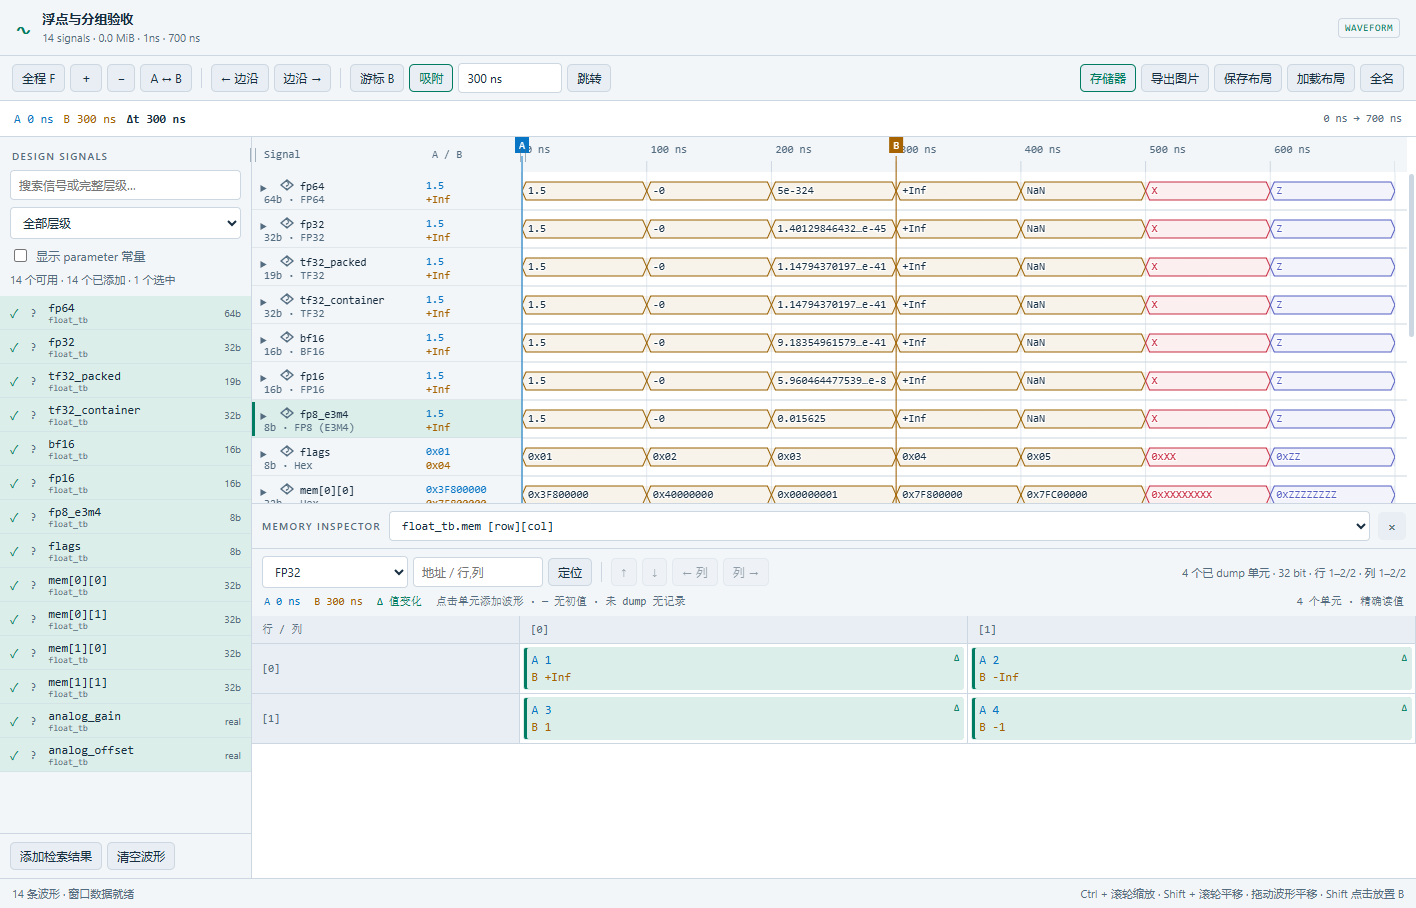Open the float_tb.mem [row][col] memory dropdown
The width and height of the screenshot is (1416, 908).
pos(880,526)
